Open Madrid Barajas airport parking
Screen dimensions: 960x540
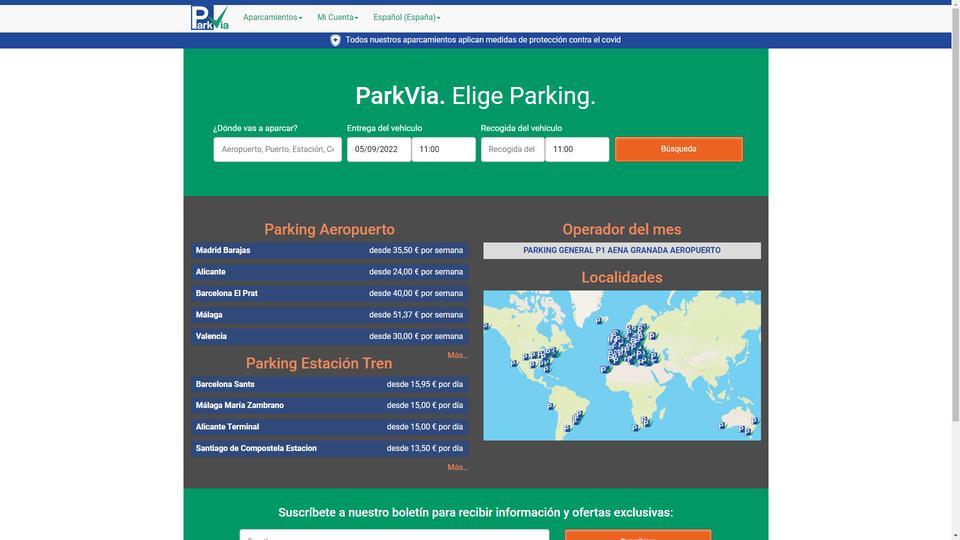[x=330, y=250]
